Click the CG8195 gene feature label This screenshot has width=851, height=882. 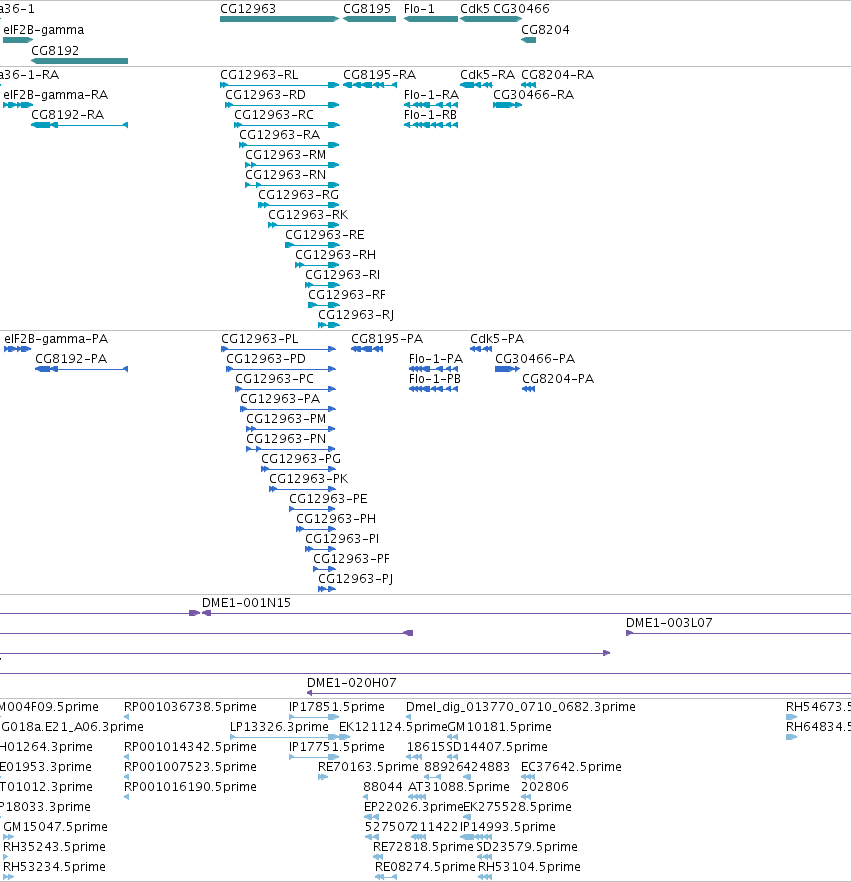pyautogui.click(x=367, y=8)
